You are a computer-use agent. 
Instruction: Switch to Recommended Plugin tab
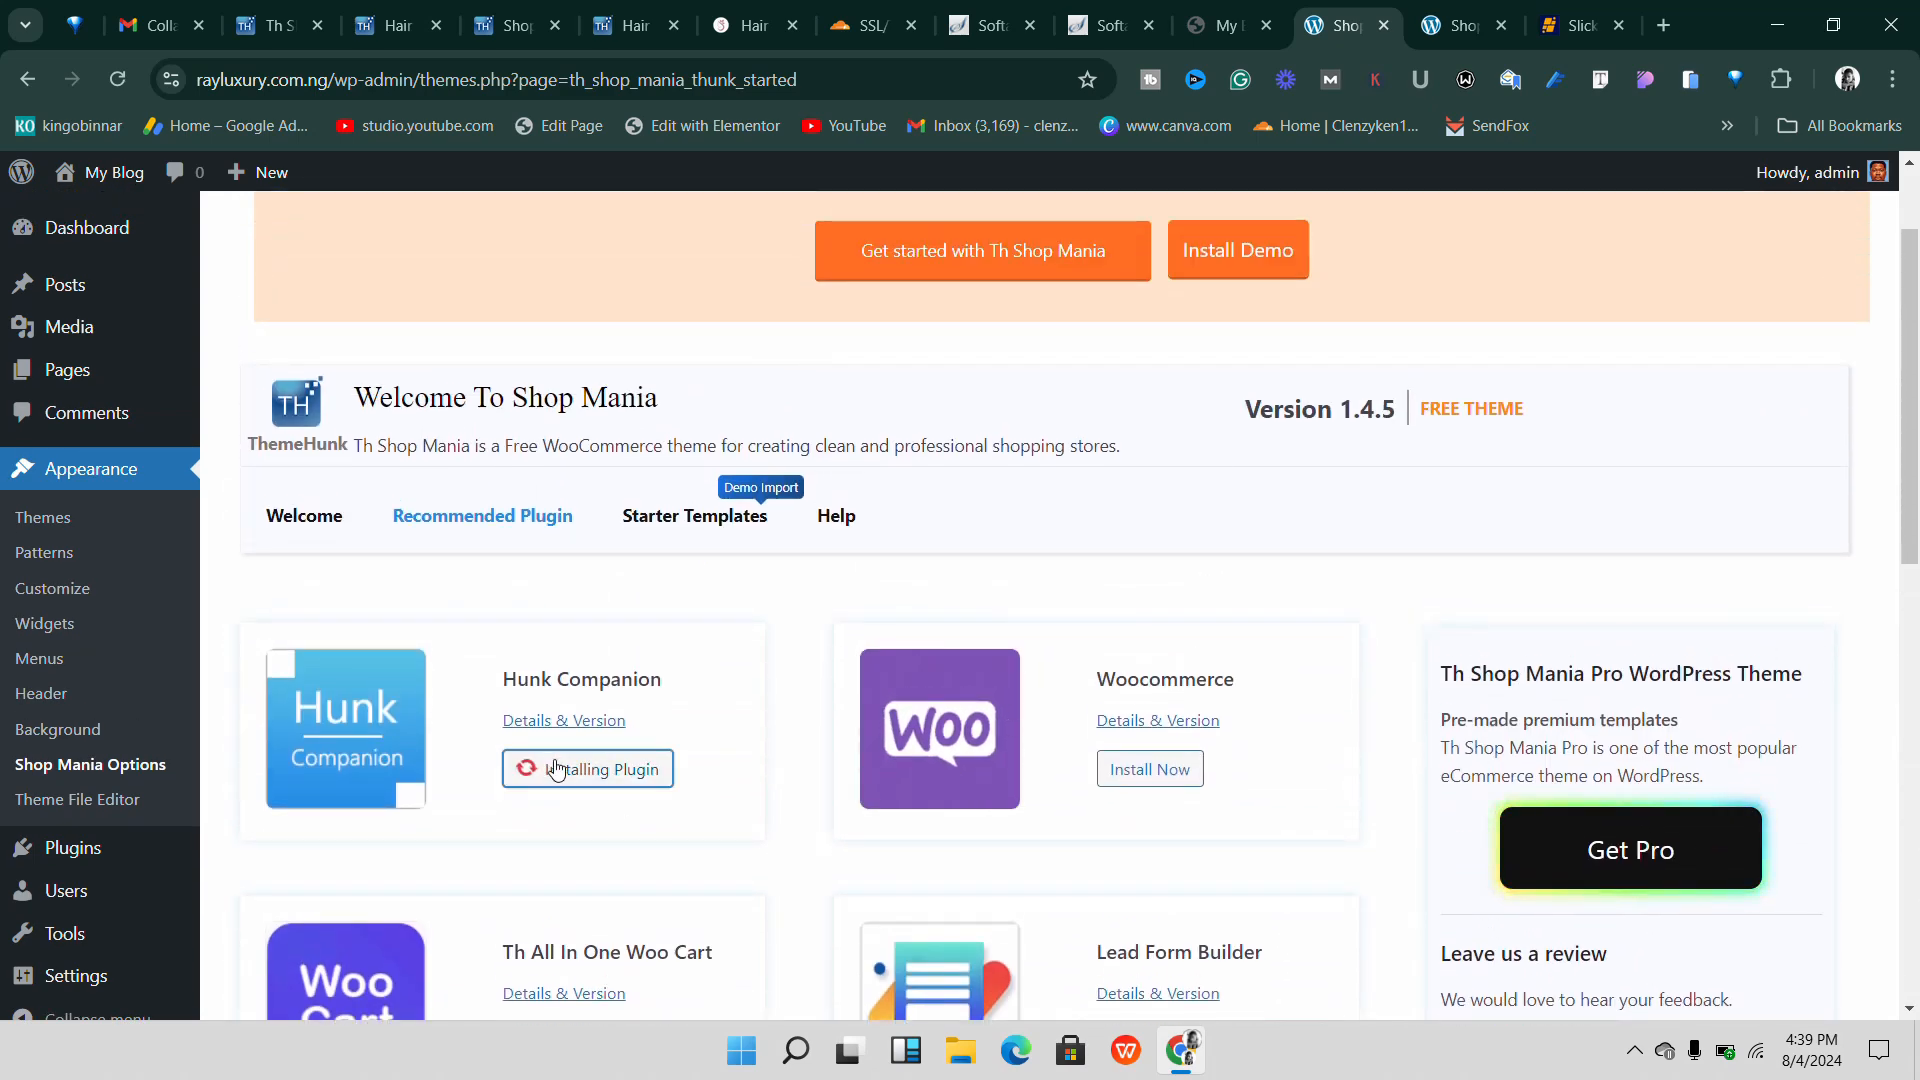(x=482, y=516)
